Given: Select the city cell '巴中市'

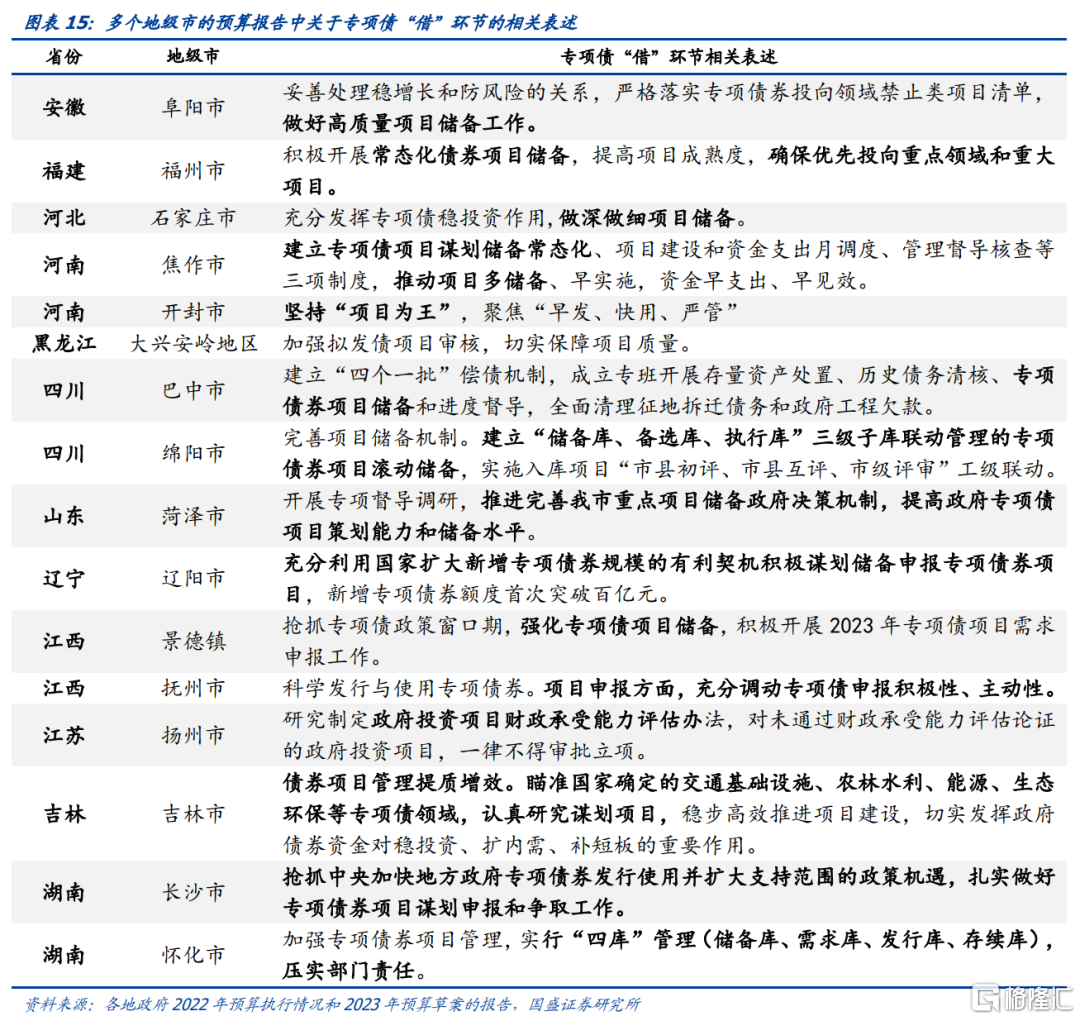Looking at the screenshot, I should tap(193, 391).
